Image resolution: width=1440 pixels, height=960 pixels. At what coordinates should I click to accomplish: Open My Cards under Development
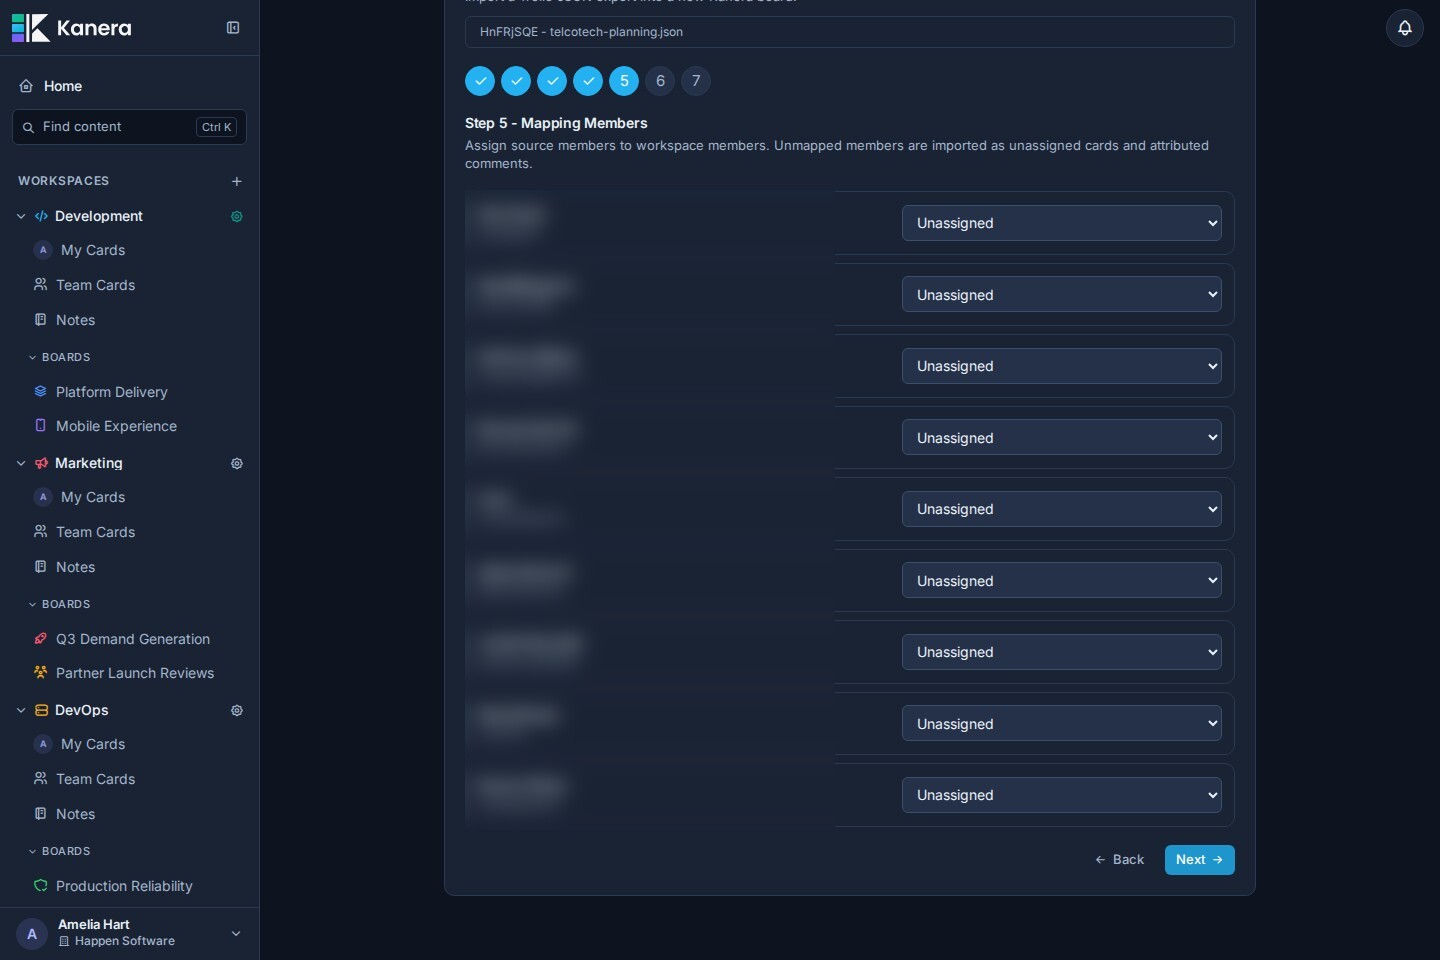pyautogui.click(x=93, y=250)
